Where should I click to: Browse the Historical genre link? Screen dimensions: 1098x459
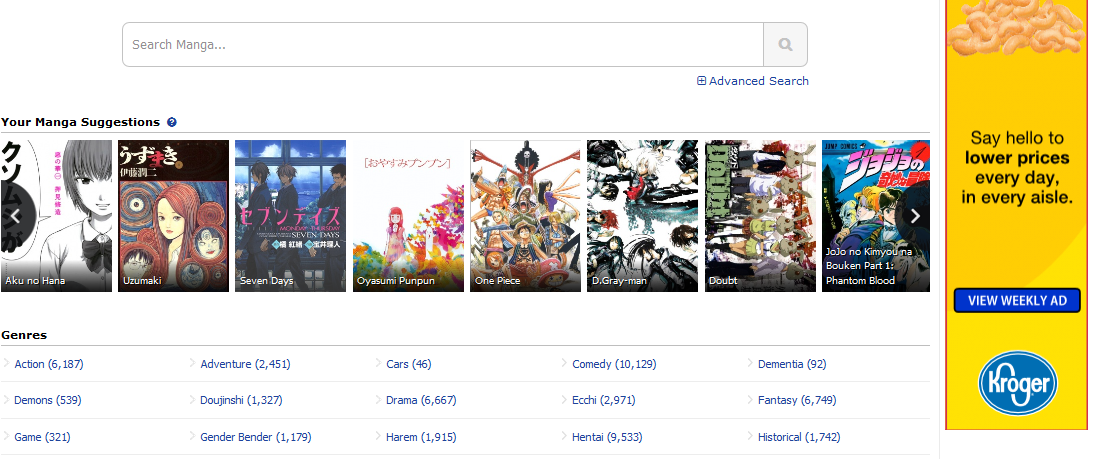click(x=798, y=437)
